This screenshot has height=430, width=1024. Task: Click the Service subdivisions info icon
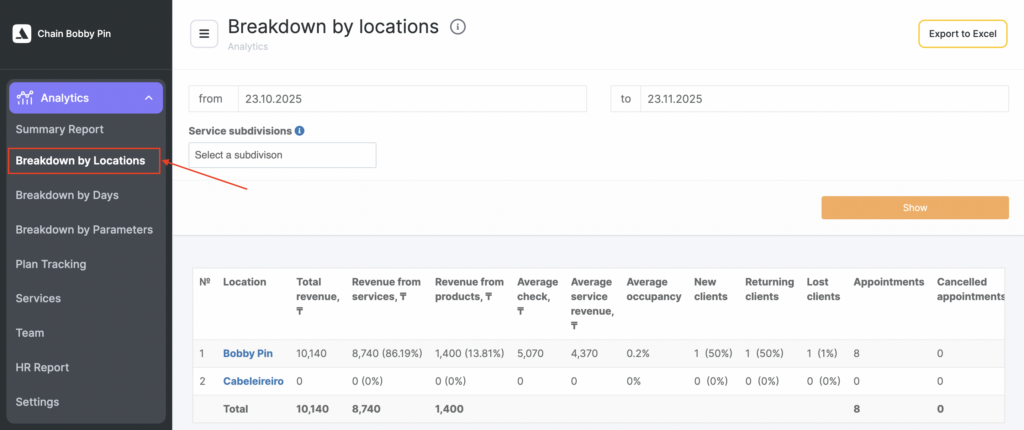pyautogui.click(x=300, y=131)
